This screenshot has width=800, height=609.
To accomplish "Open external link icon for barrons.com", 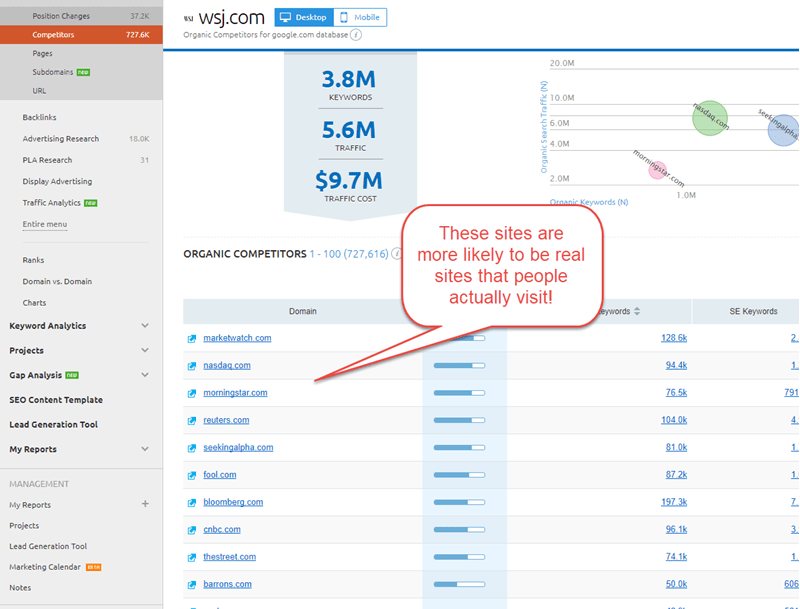I will click(x=192, y=585).
